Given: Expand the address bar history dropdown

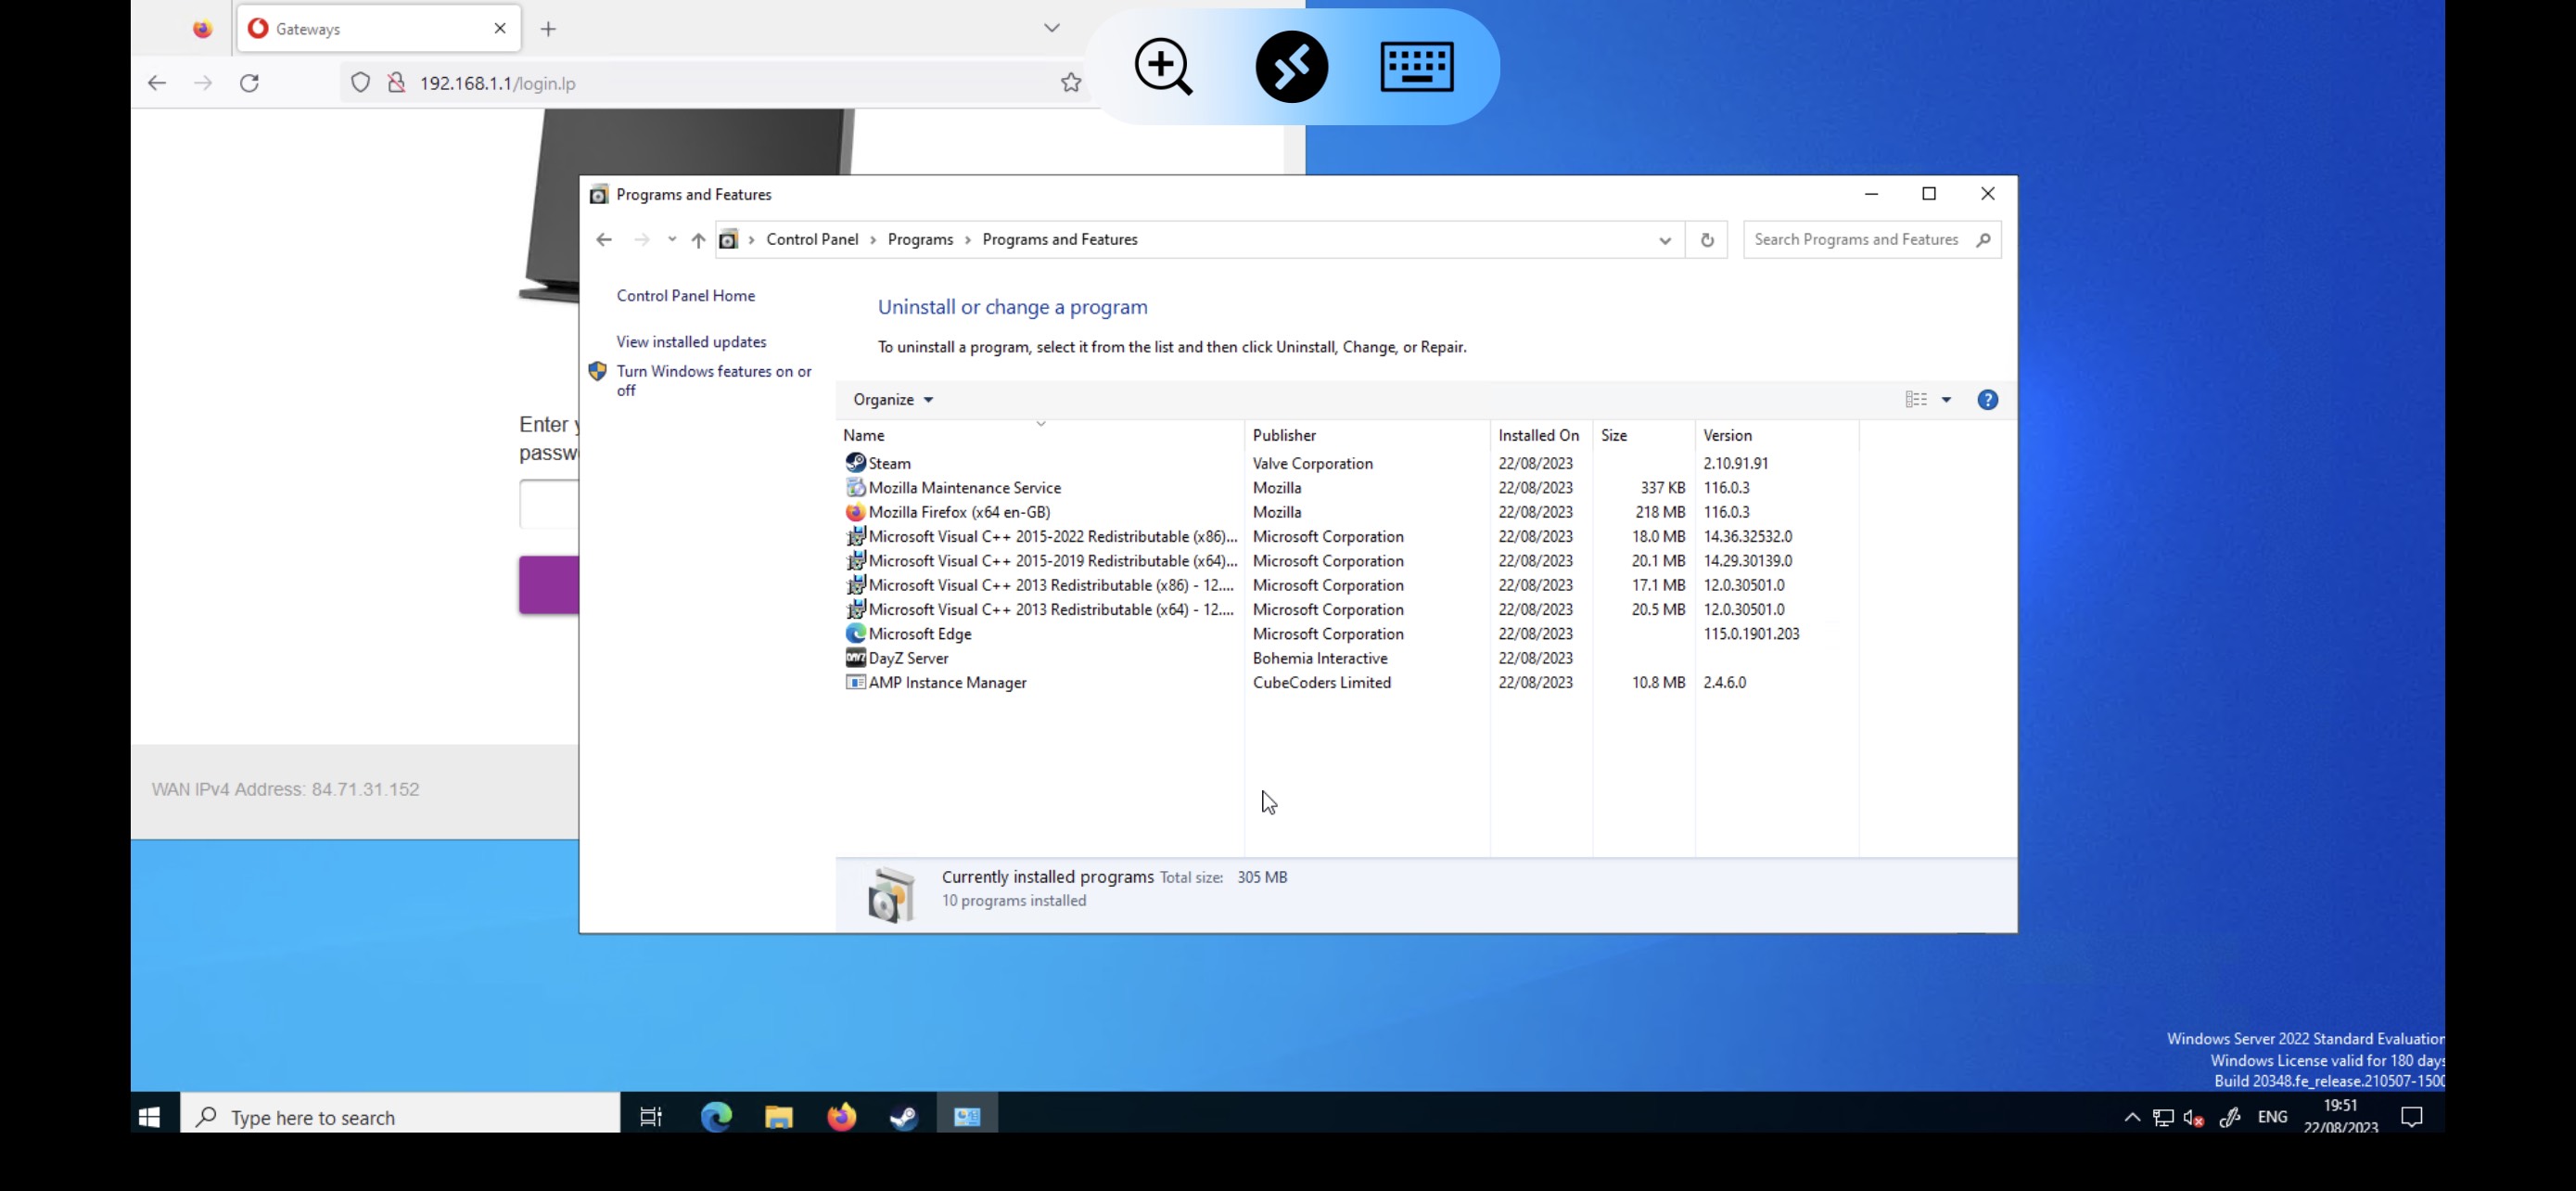Looking at the screenshot, I should coord(1665,240).
